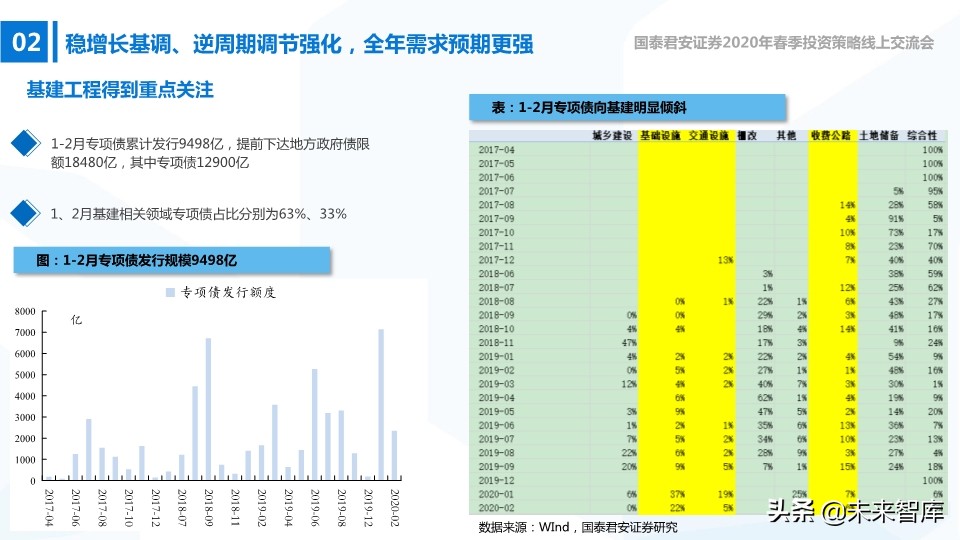Click the 2020-01 row label in the table
960x540 pixels.
[497, 494]
